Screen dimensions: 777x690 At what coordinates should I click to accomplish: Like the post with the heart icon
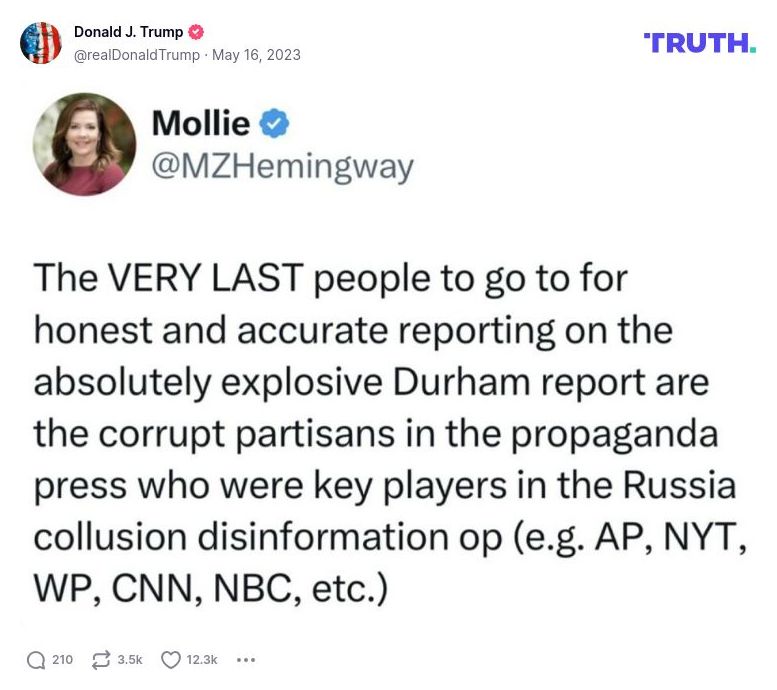[171, 660]
